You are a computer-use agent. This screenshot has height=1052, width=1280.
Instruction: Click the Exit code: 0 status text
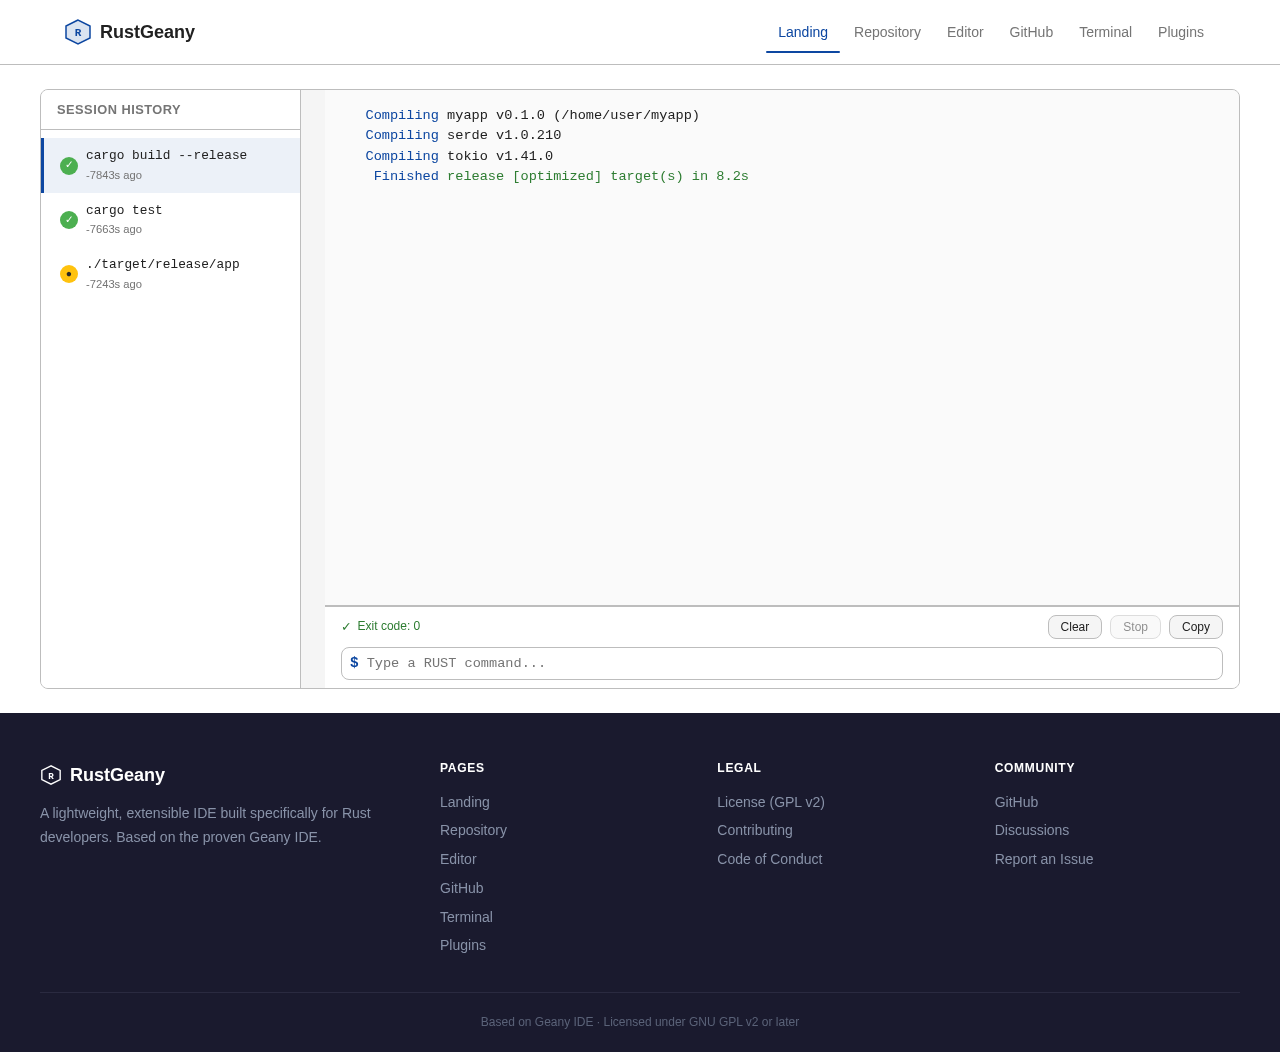(389, 627)
